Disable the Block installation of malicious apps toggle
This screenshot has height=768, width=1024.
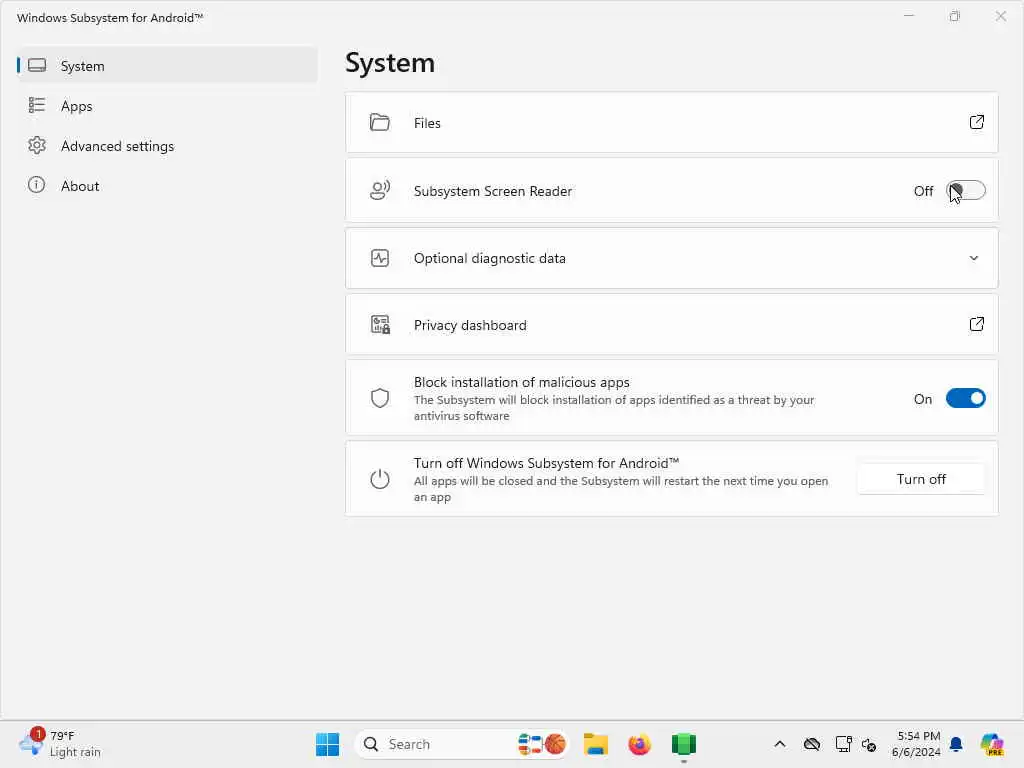(966, 398)
